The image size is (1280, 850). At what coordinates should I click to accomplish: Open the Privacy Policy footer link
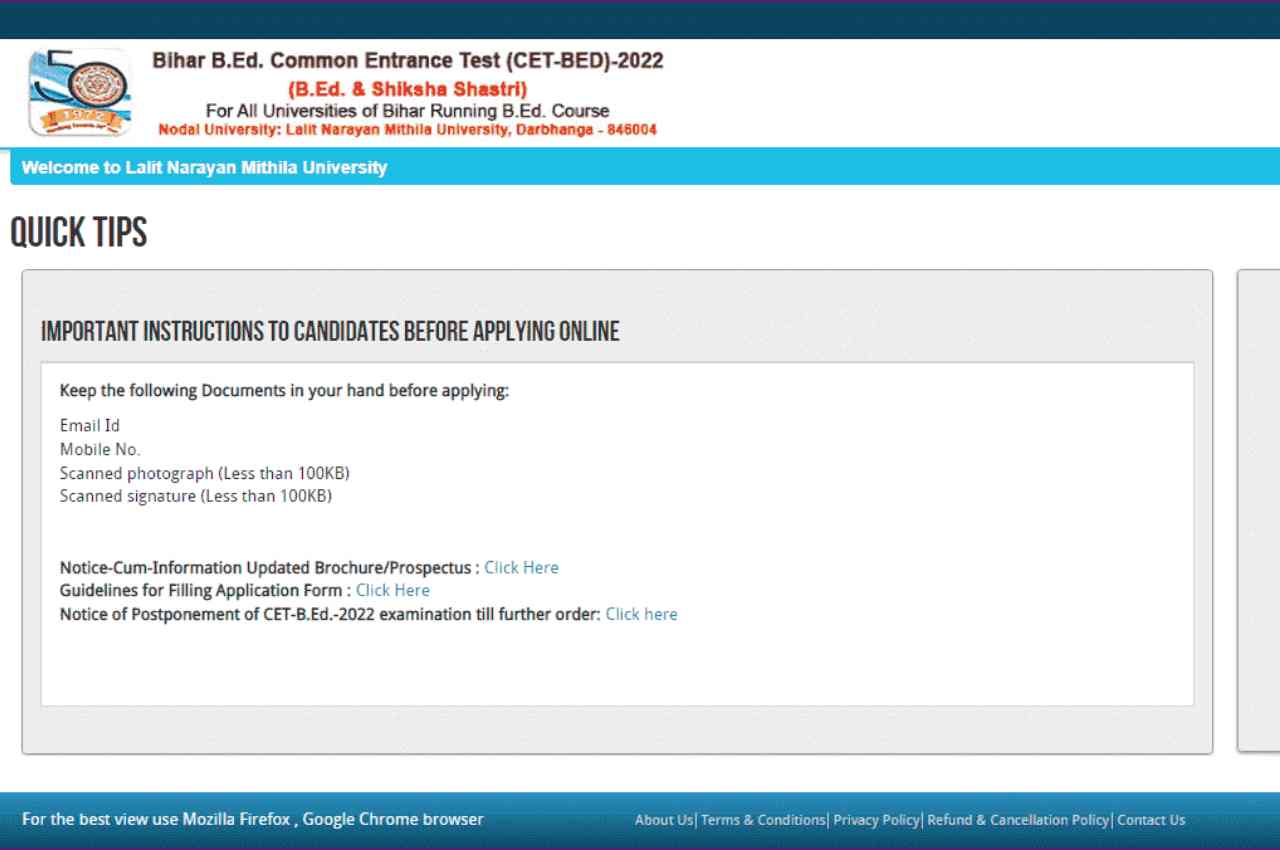876,820
